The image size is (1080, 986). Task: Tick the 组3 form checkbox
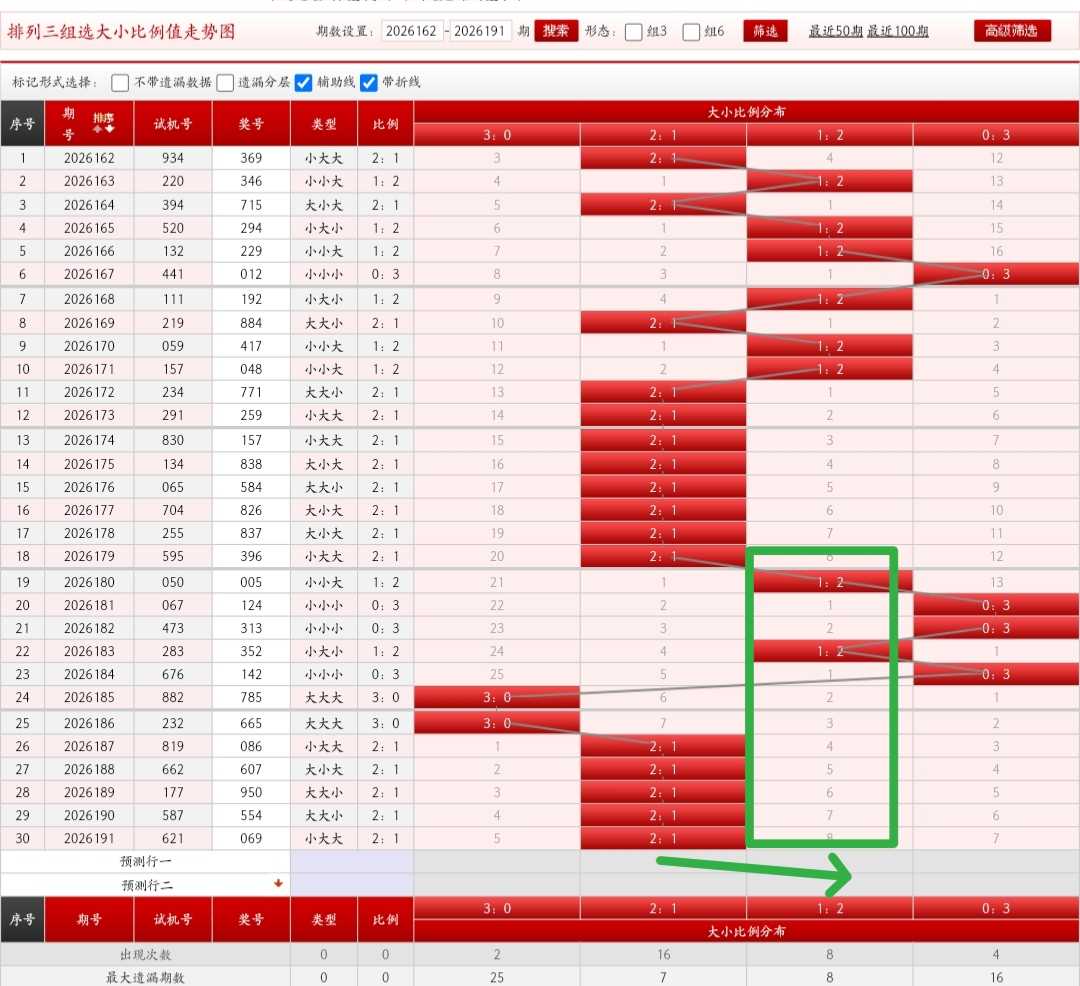click(x=633, y=32)
